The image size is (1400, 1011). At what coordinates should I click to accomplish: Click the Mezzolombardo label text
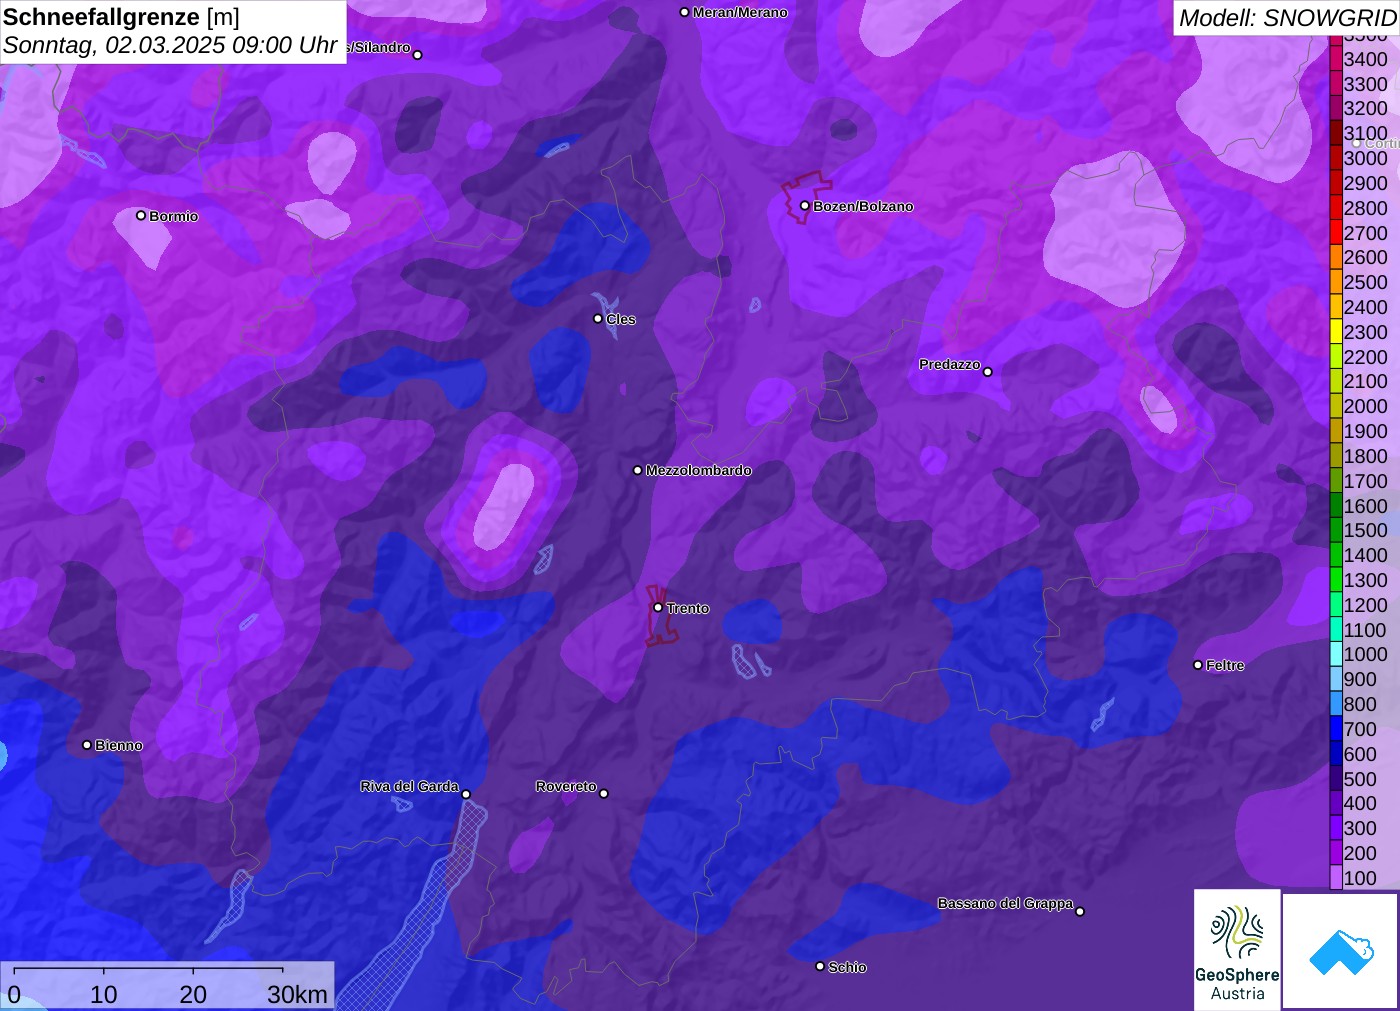coord(698,470)
